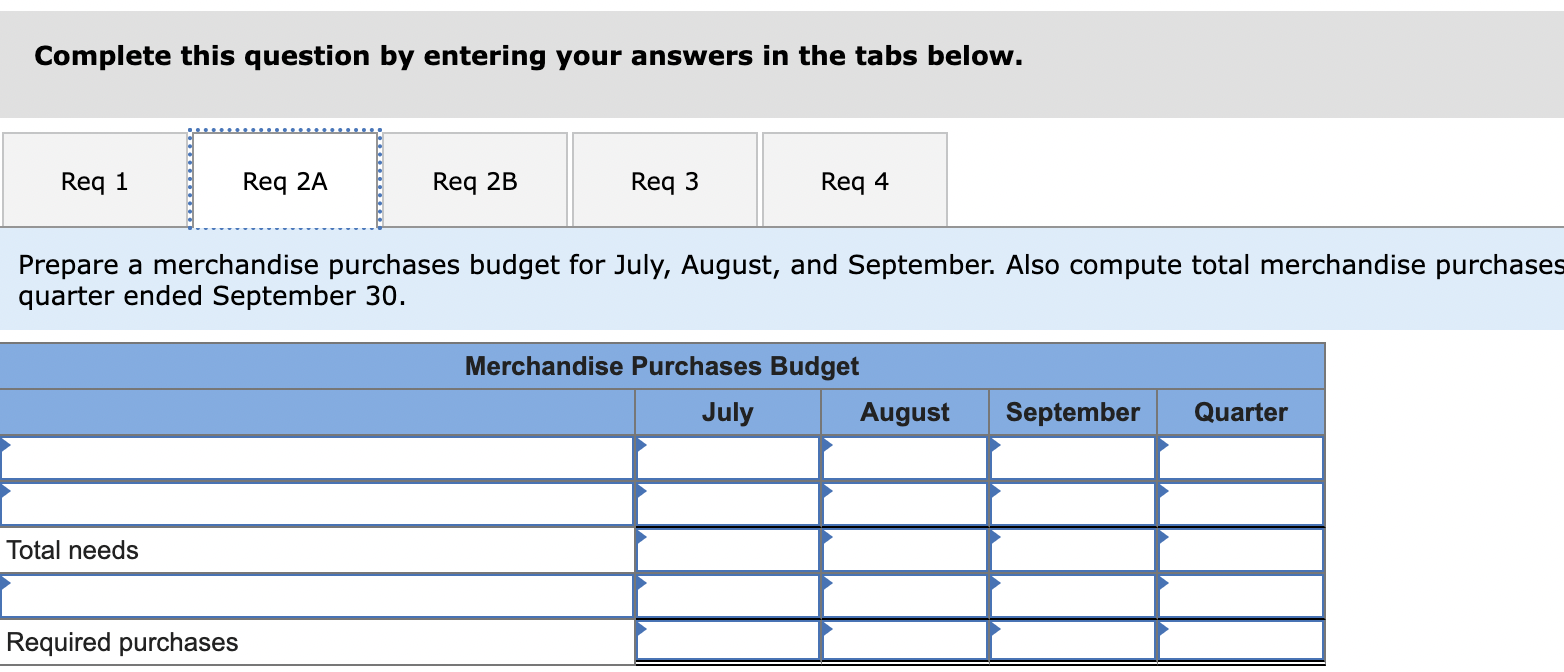This screenshot has width=1564, height=672.
Task: Select the Req 2A tab
Action: [285, 181]
